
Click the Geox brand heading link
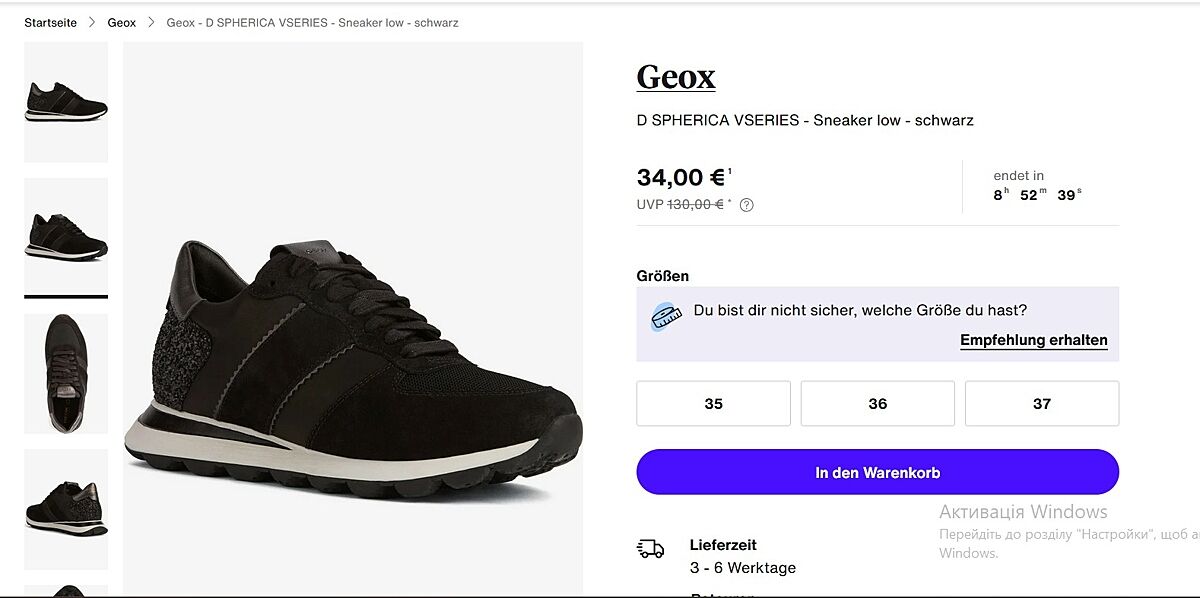click(676, 77)
